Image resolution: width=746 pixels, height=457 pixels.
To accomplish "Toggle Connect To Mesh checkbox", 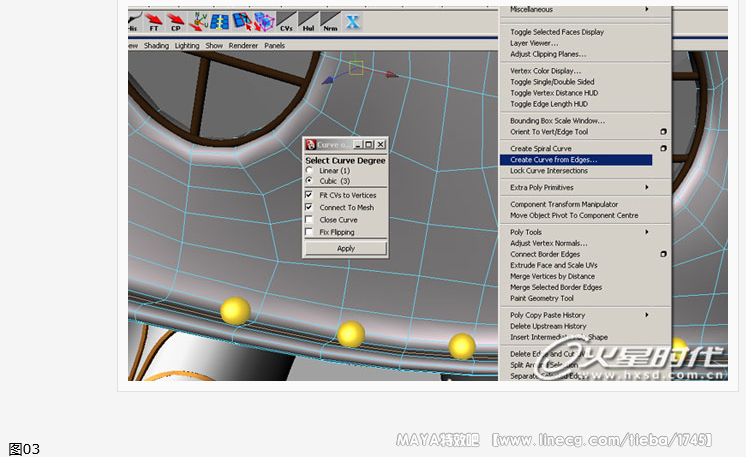I will click(x=309, y=207).
